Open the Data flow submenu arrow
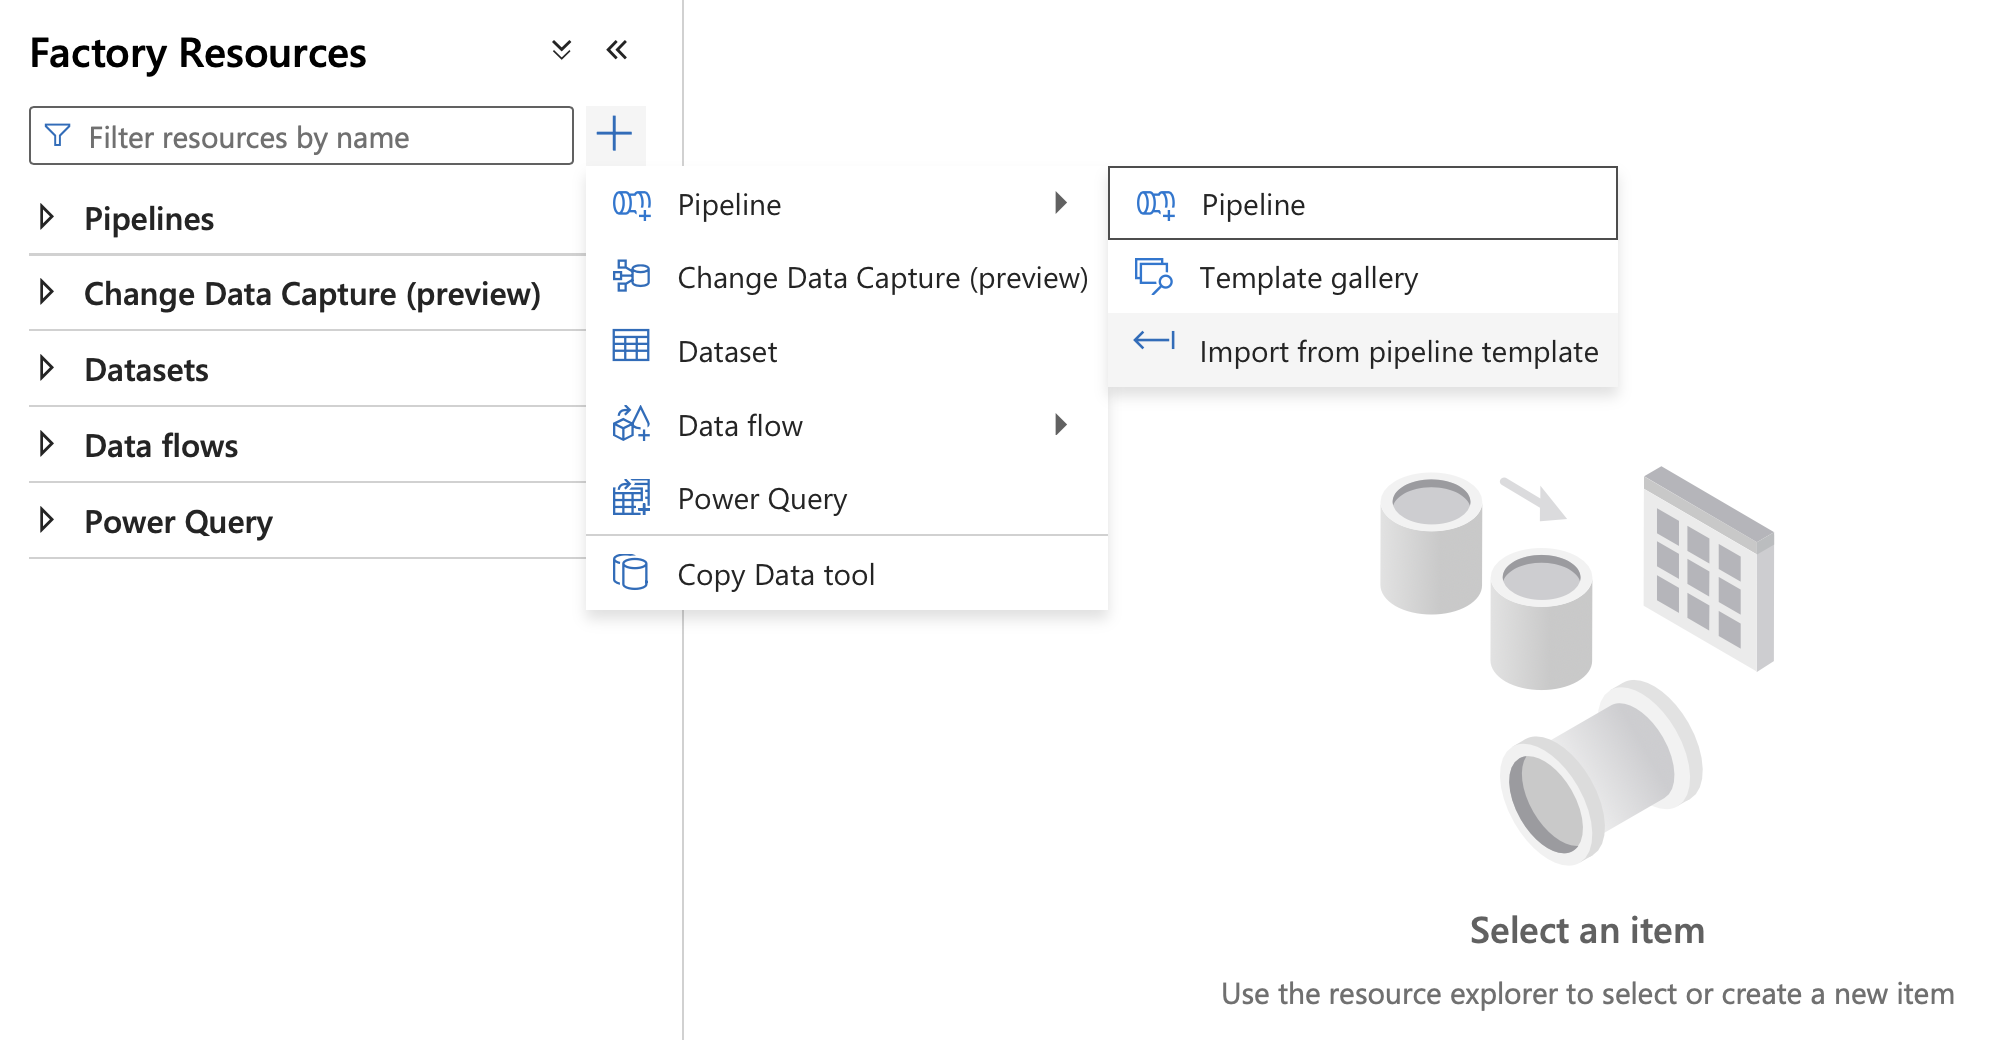 [1061, 425]
